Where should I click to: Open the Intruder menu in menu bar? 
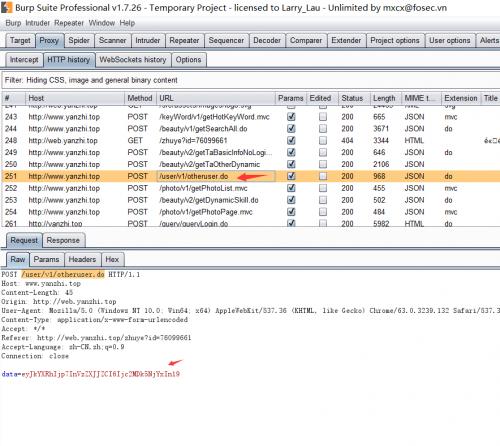tap(37, 23)
